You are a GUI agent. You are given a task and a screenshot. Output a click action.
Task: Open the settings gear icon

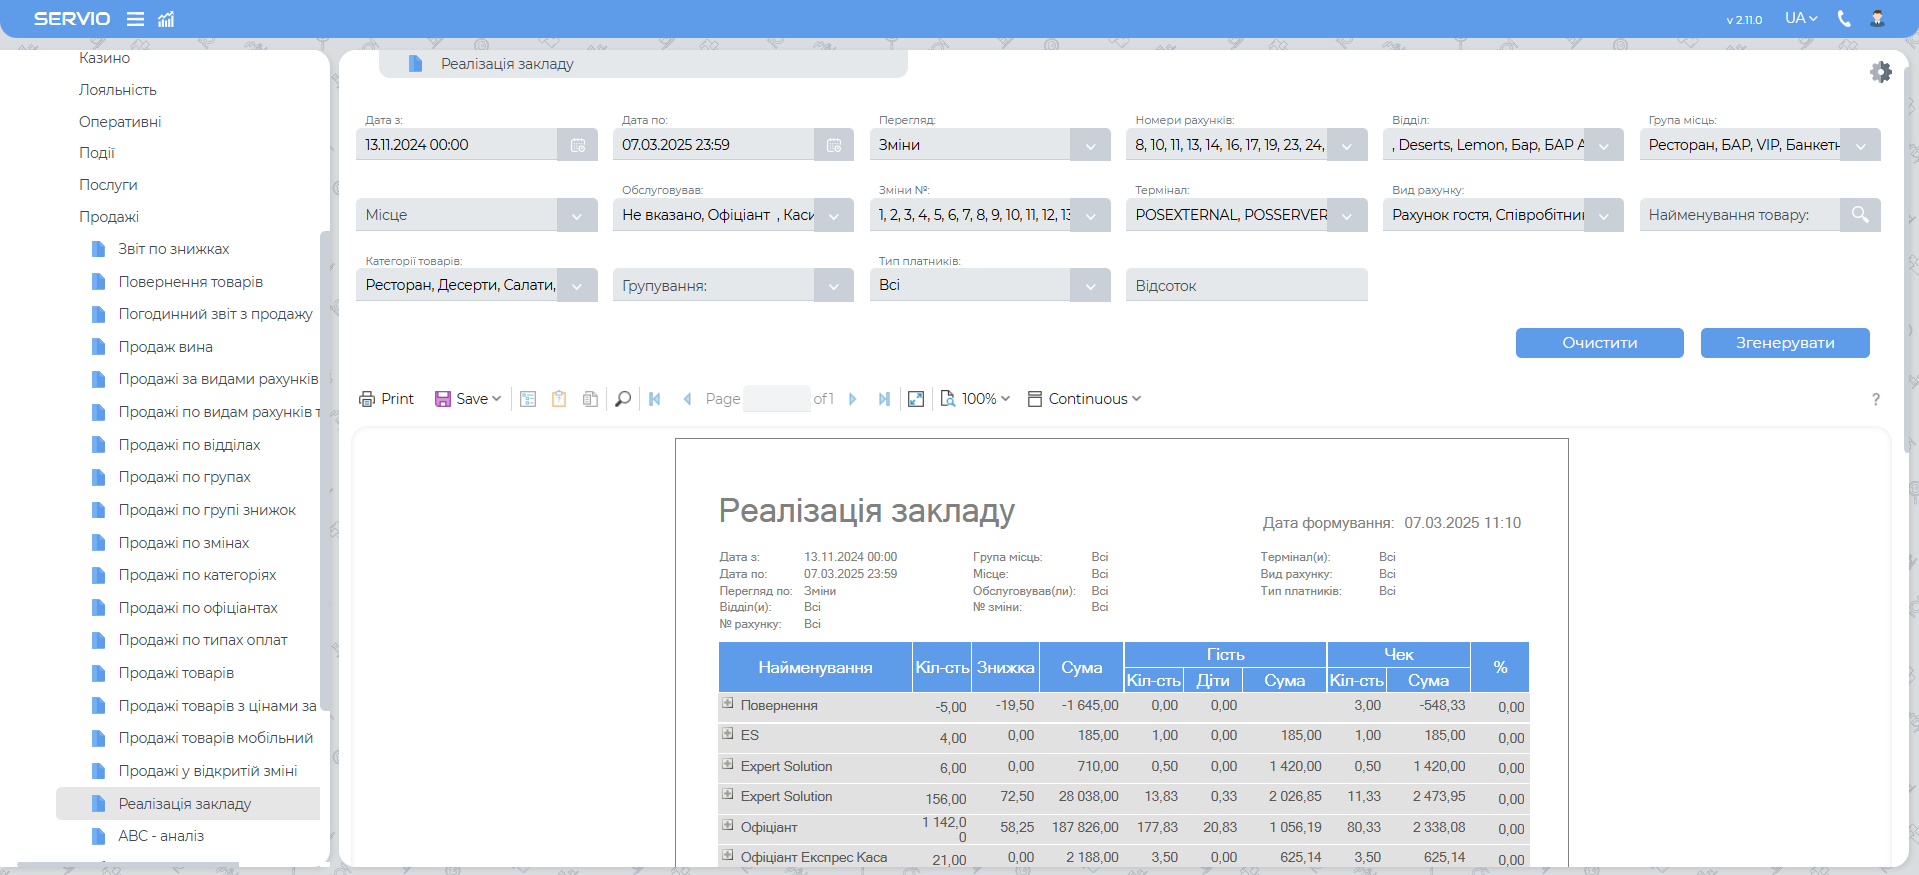1880,72
